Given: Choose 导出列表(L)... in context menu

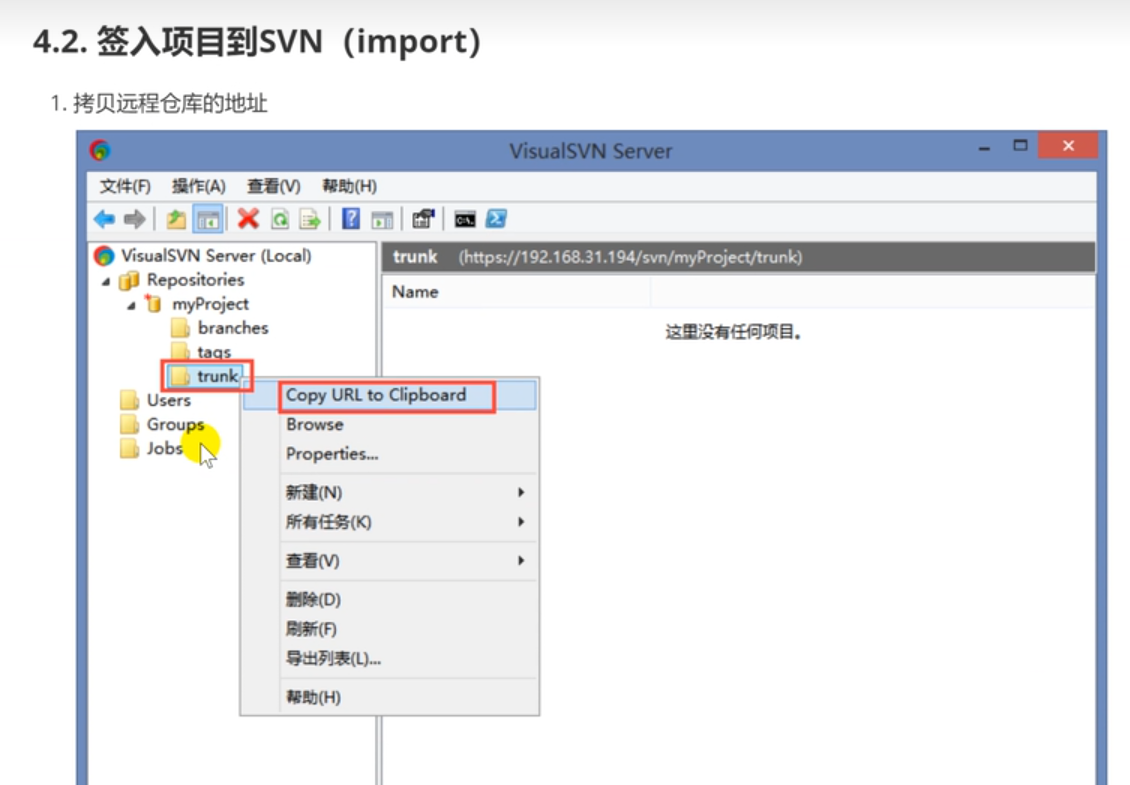Looking at the screenshot, I should tap(390, 659).
